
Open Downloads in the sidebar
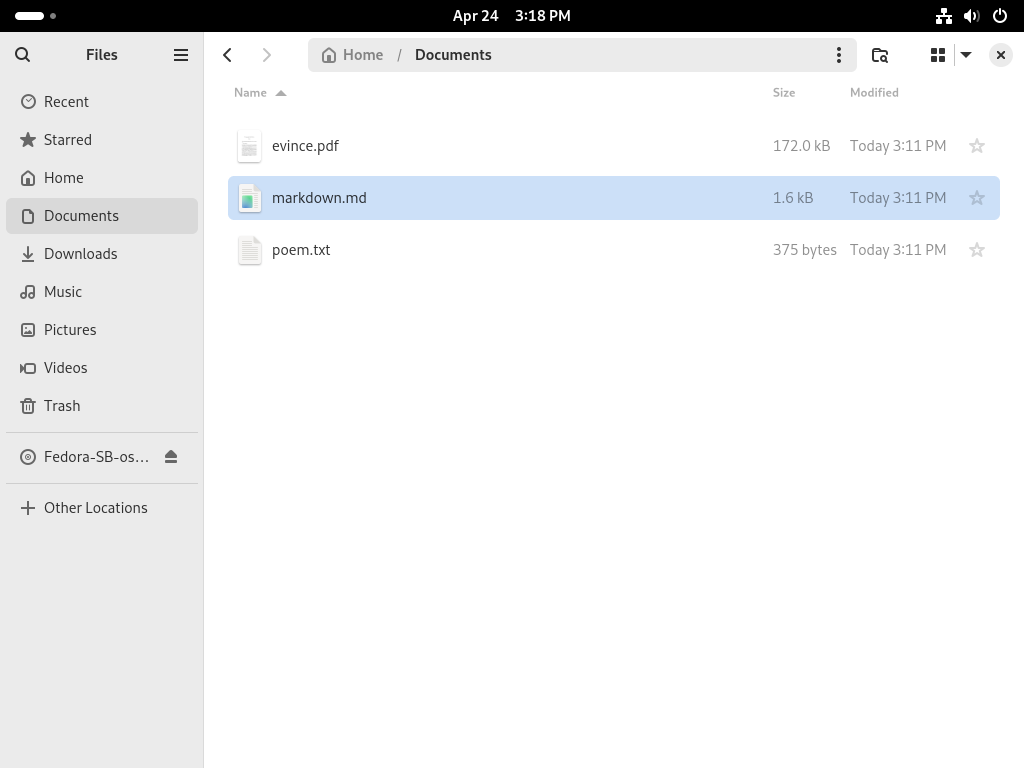[x=102, y=254]
